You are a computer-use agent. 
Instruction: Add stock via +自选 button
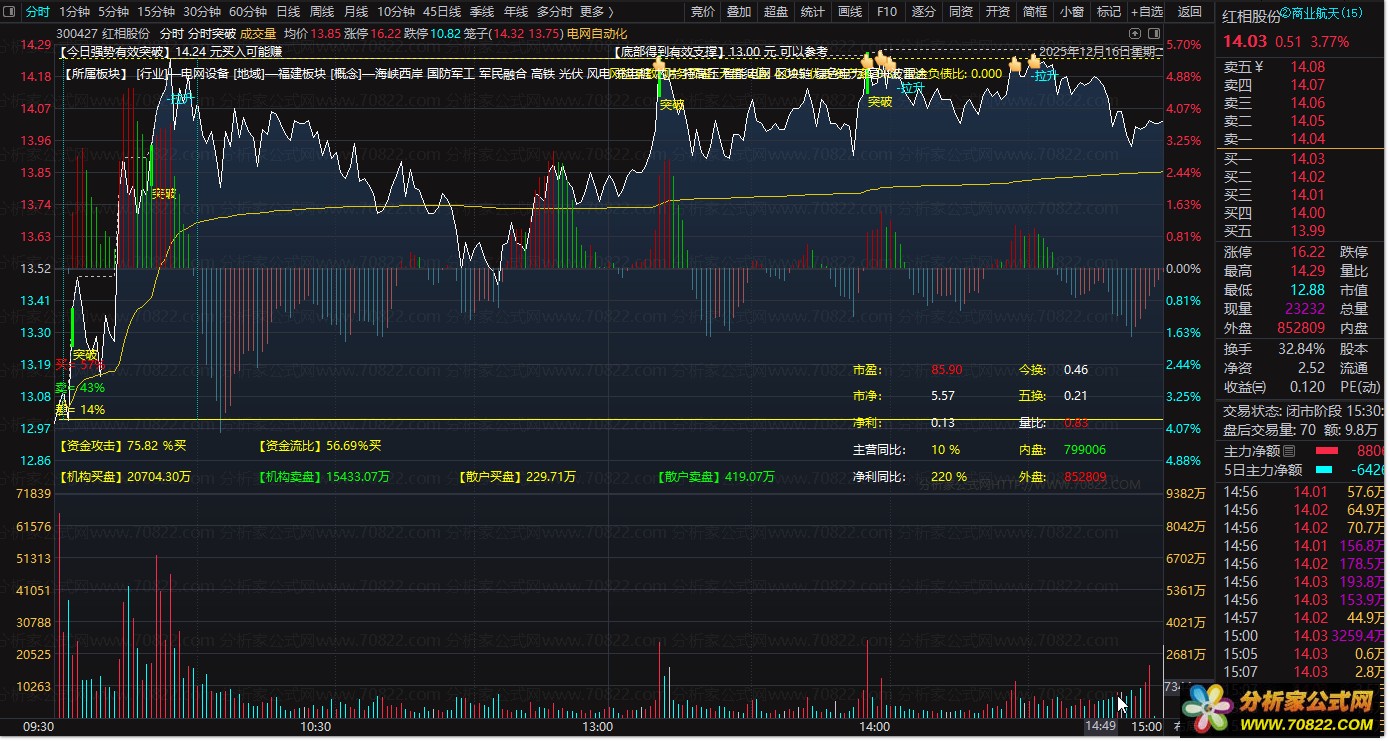point(1147,12)
